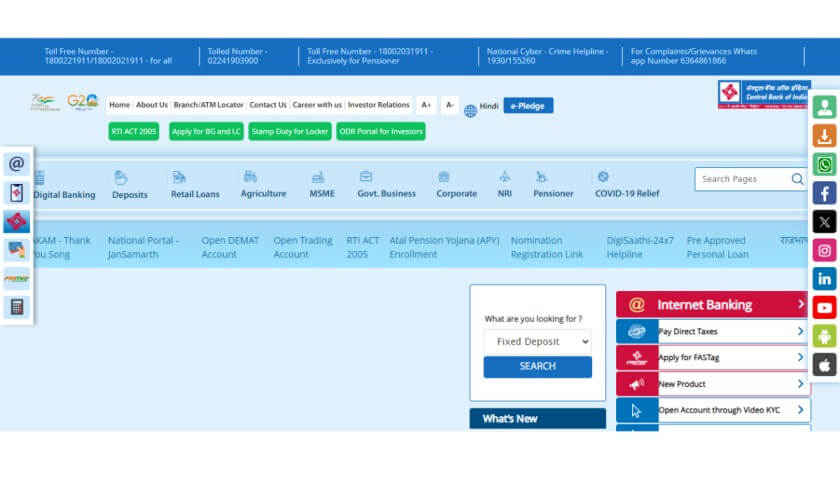Click the search magnifier icon
Viewport: 840px width, 479px height.
[x=797, y=179]
